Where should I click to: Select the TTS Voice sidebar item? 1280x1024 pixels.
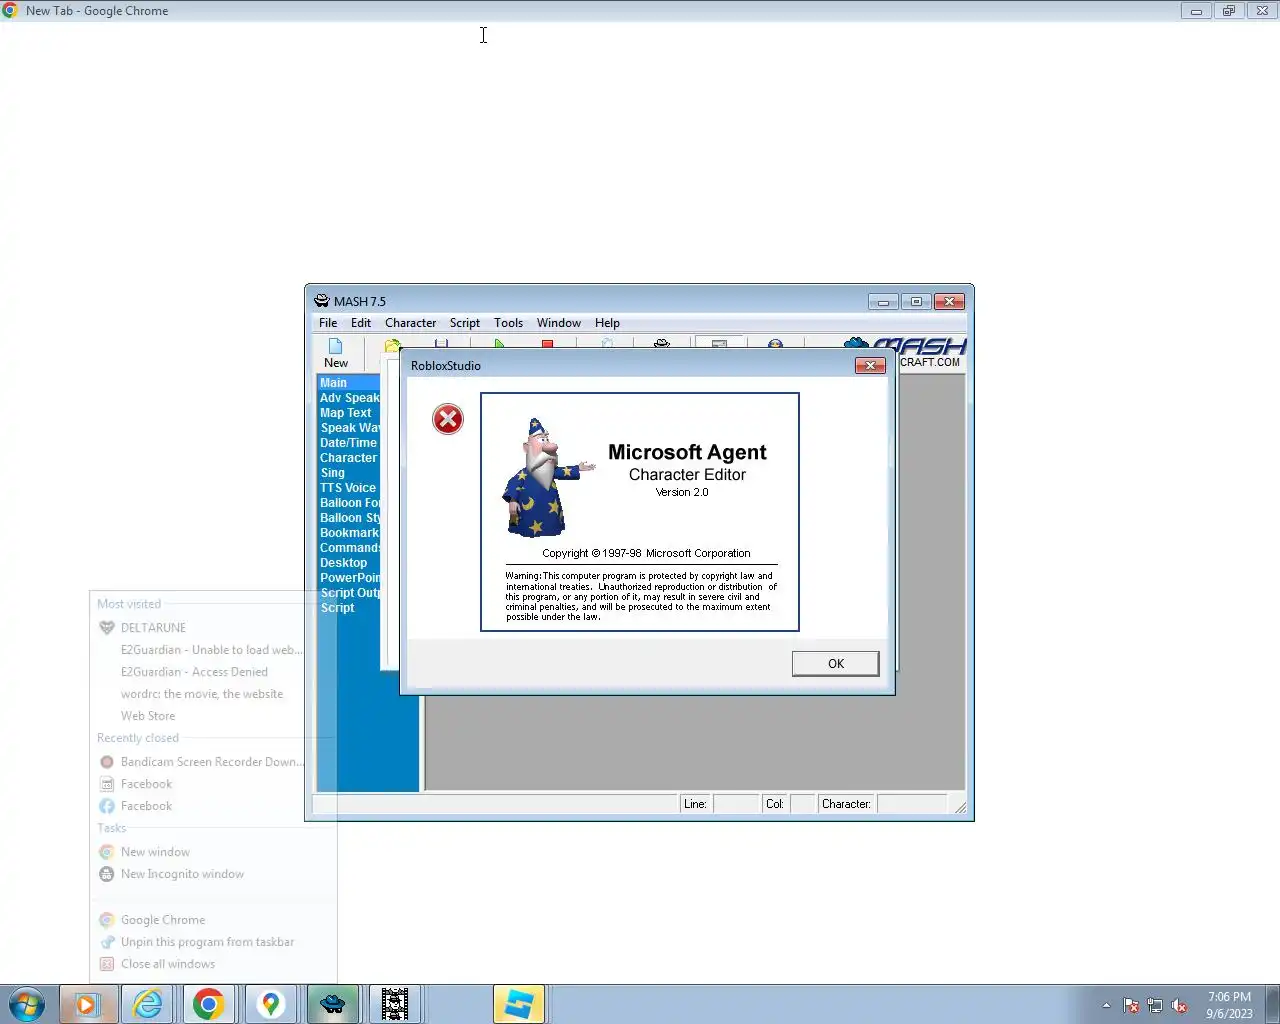[348, 488]
